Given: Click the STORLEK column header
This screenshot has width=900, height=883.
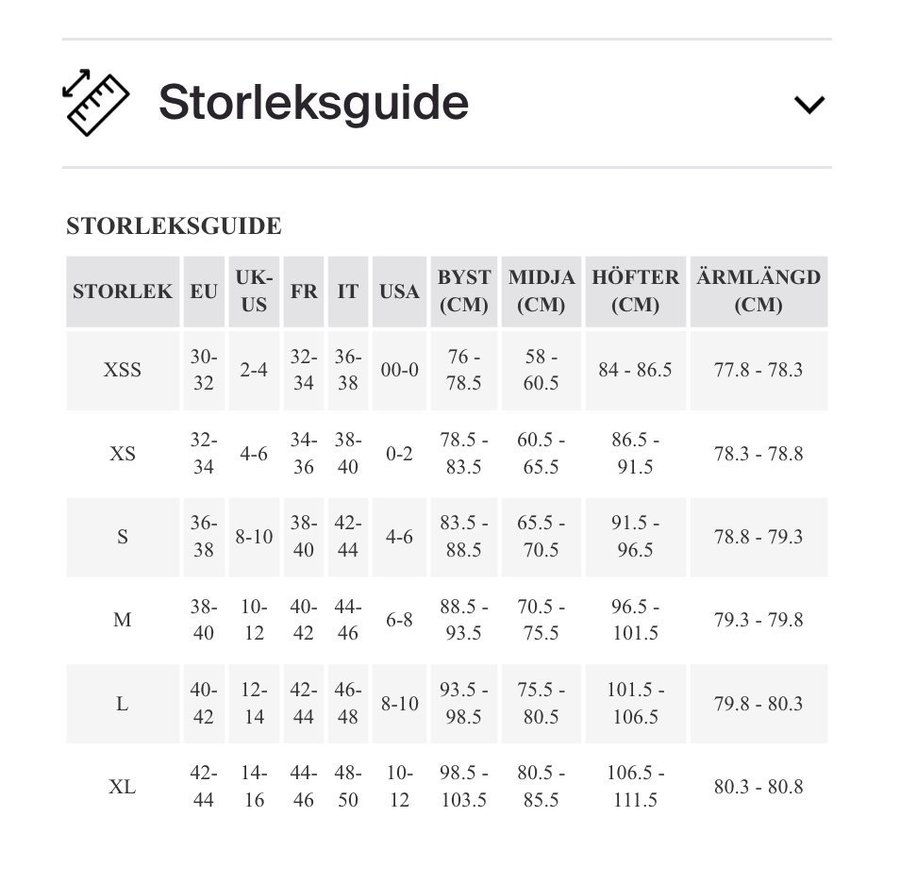Looking at the screenshot, I should (x=122, y=292).
